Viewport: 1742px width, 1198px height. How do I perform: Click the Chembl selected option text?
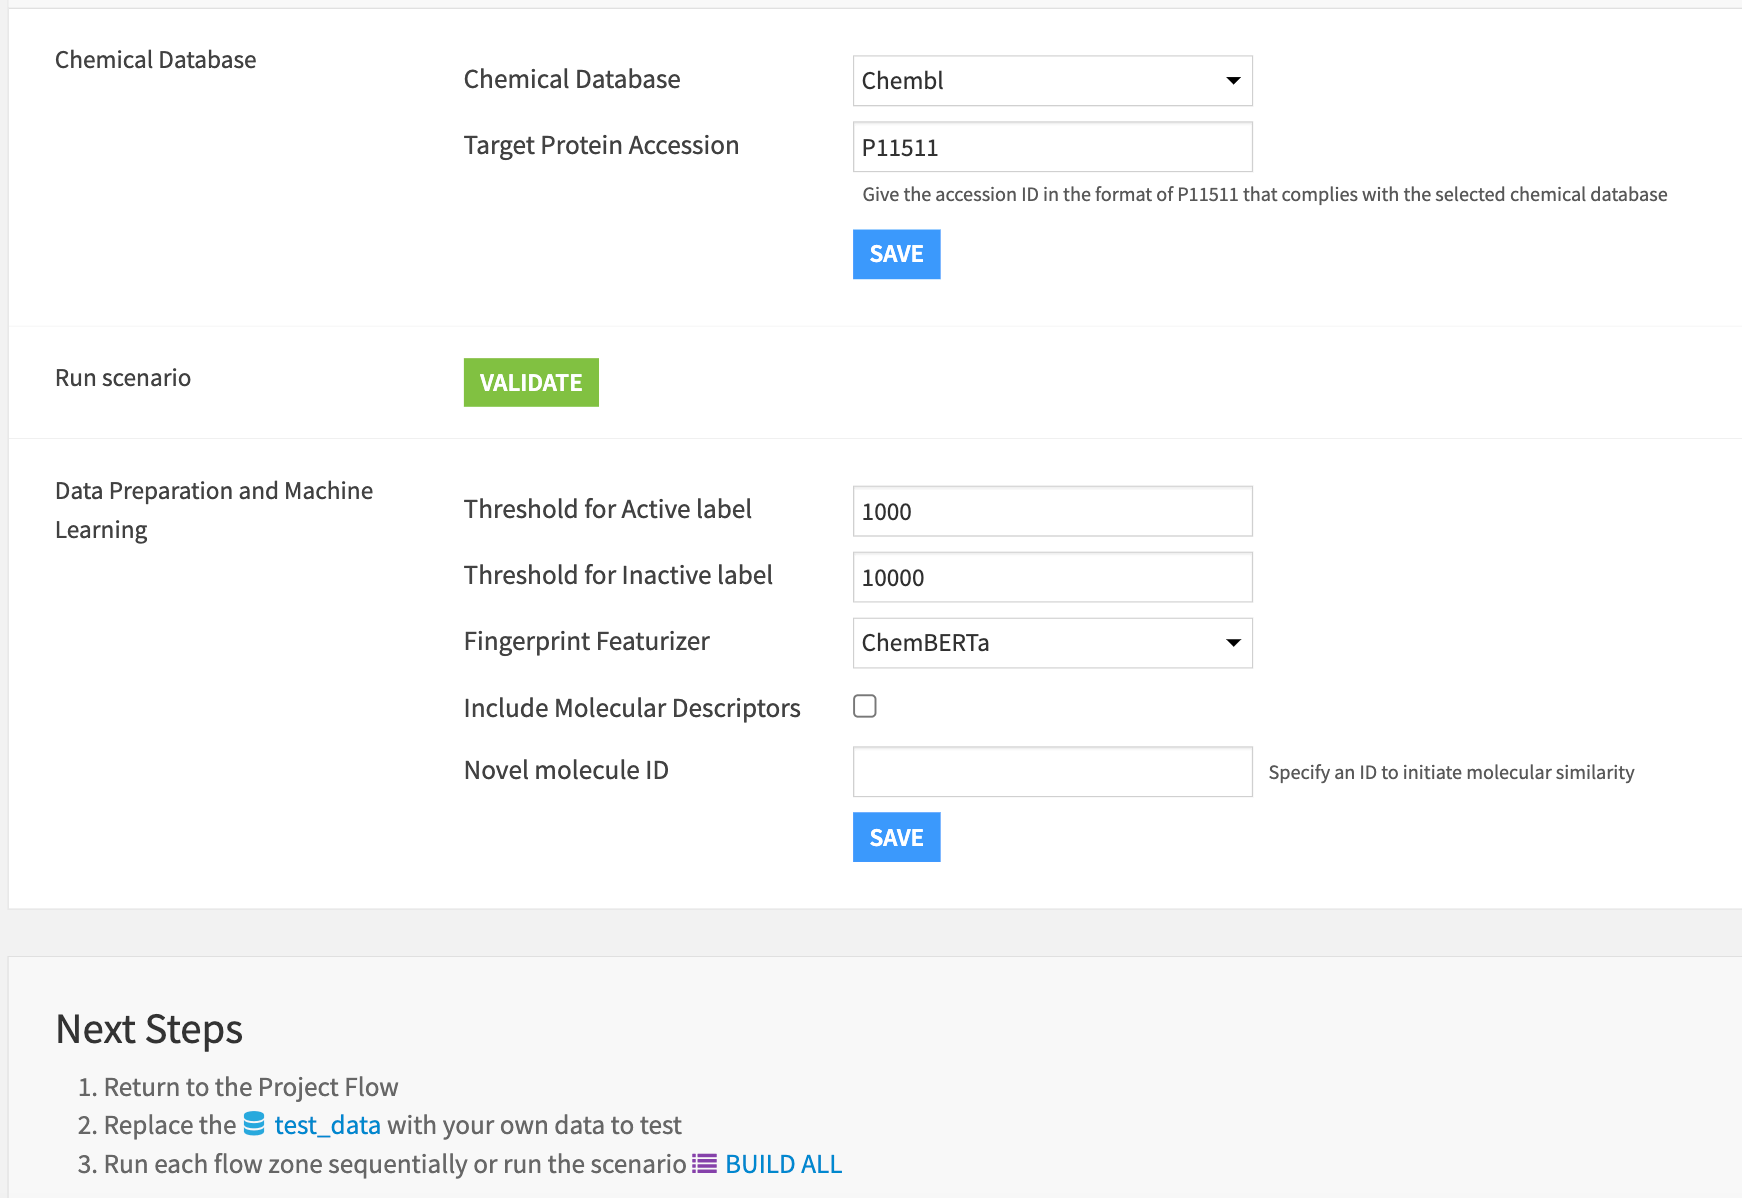coord(901,81)
